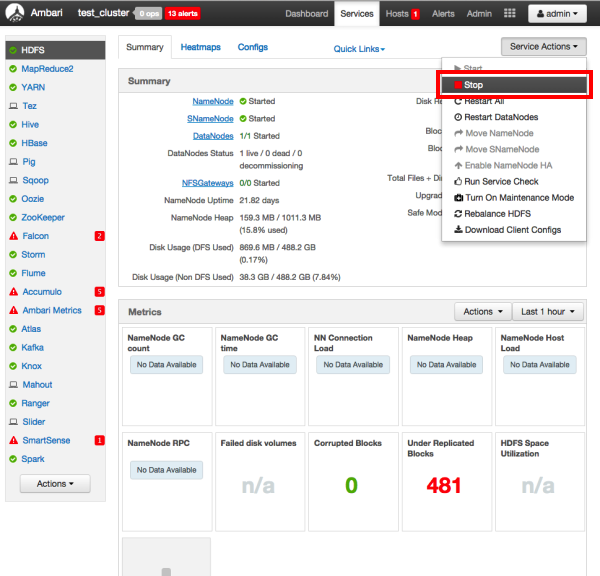Viewport: 600px width, 576px height.
Task: Select YARN in the services list
Action: point(33,87)
